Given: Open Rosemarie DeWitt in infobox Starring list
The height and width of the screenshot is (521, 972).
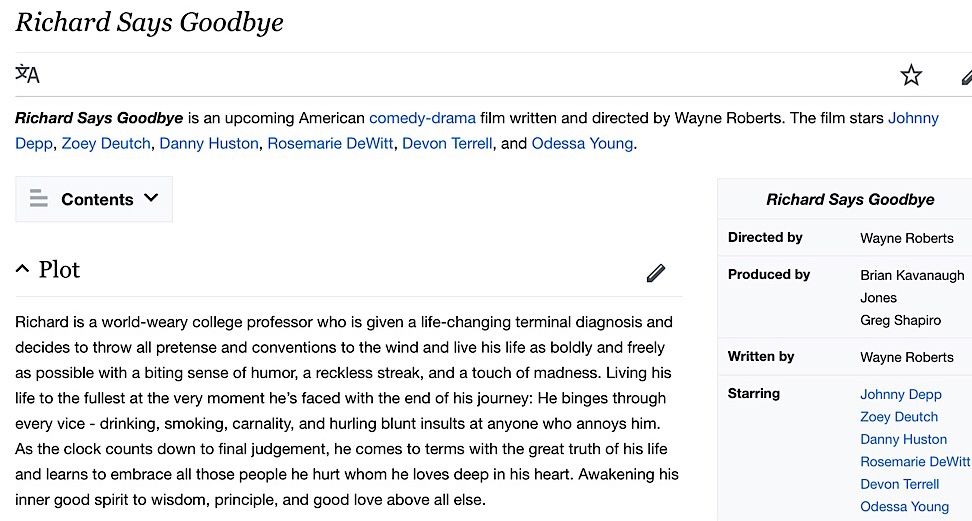Looking at the screenshot, I should (914, 461).
